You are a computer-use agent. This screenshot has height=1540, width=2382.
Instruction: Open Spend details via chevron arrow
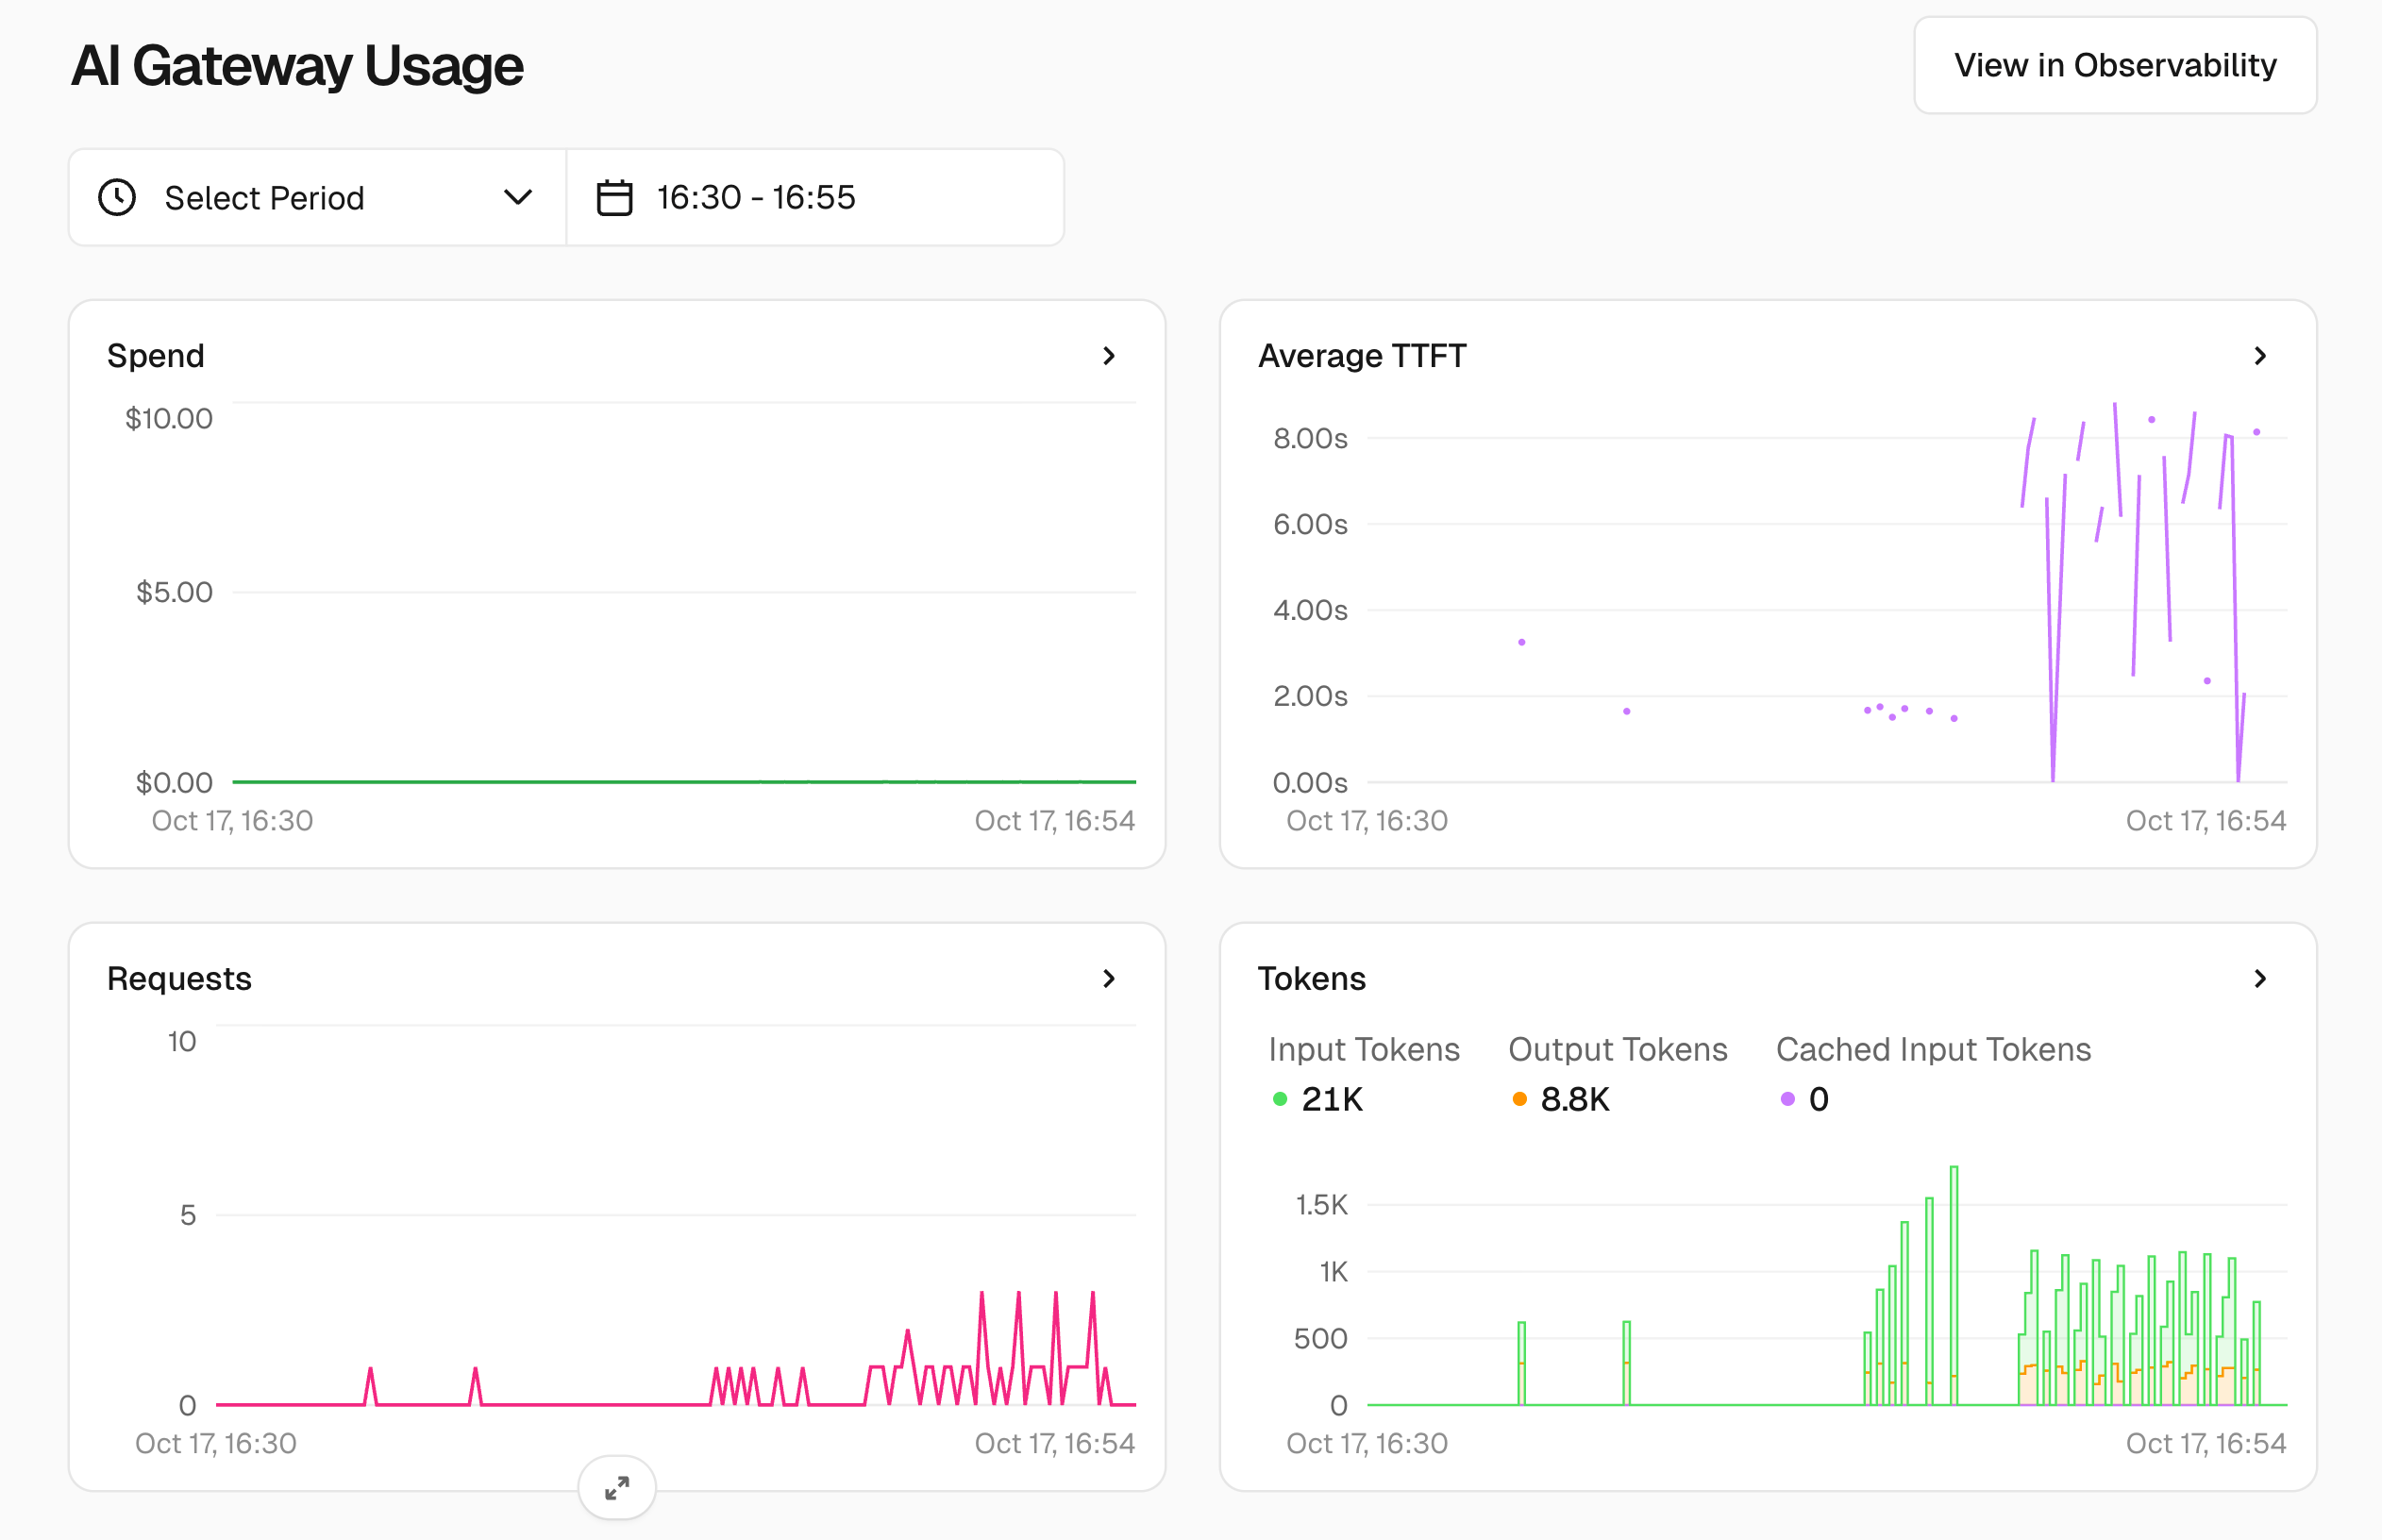tap(1108, 356)
